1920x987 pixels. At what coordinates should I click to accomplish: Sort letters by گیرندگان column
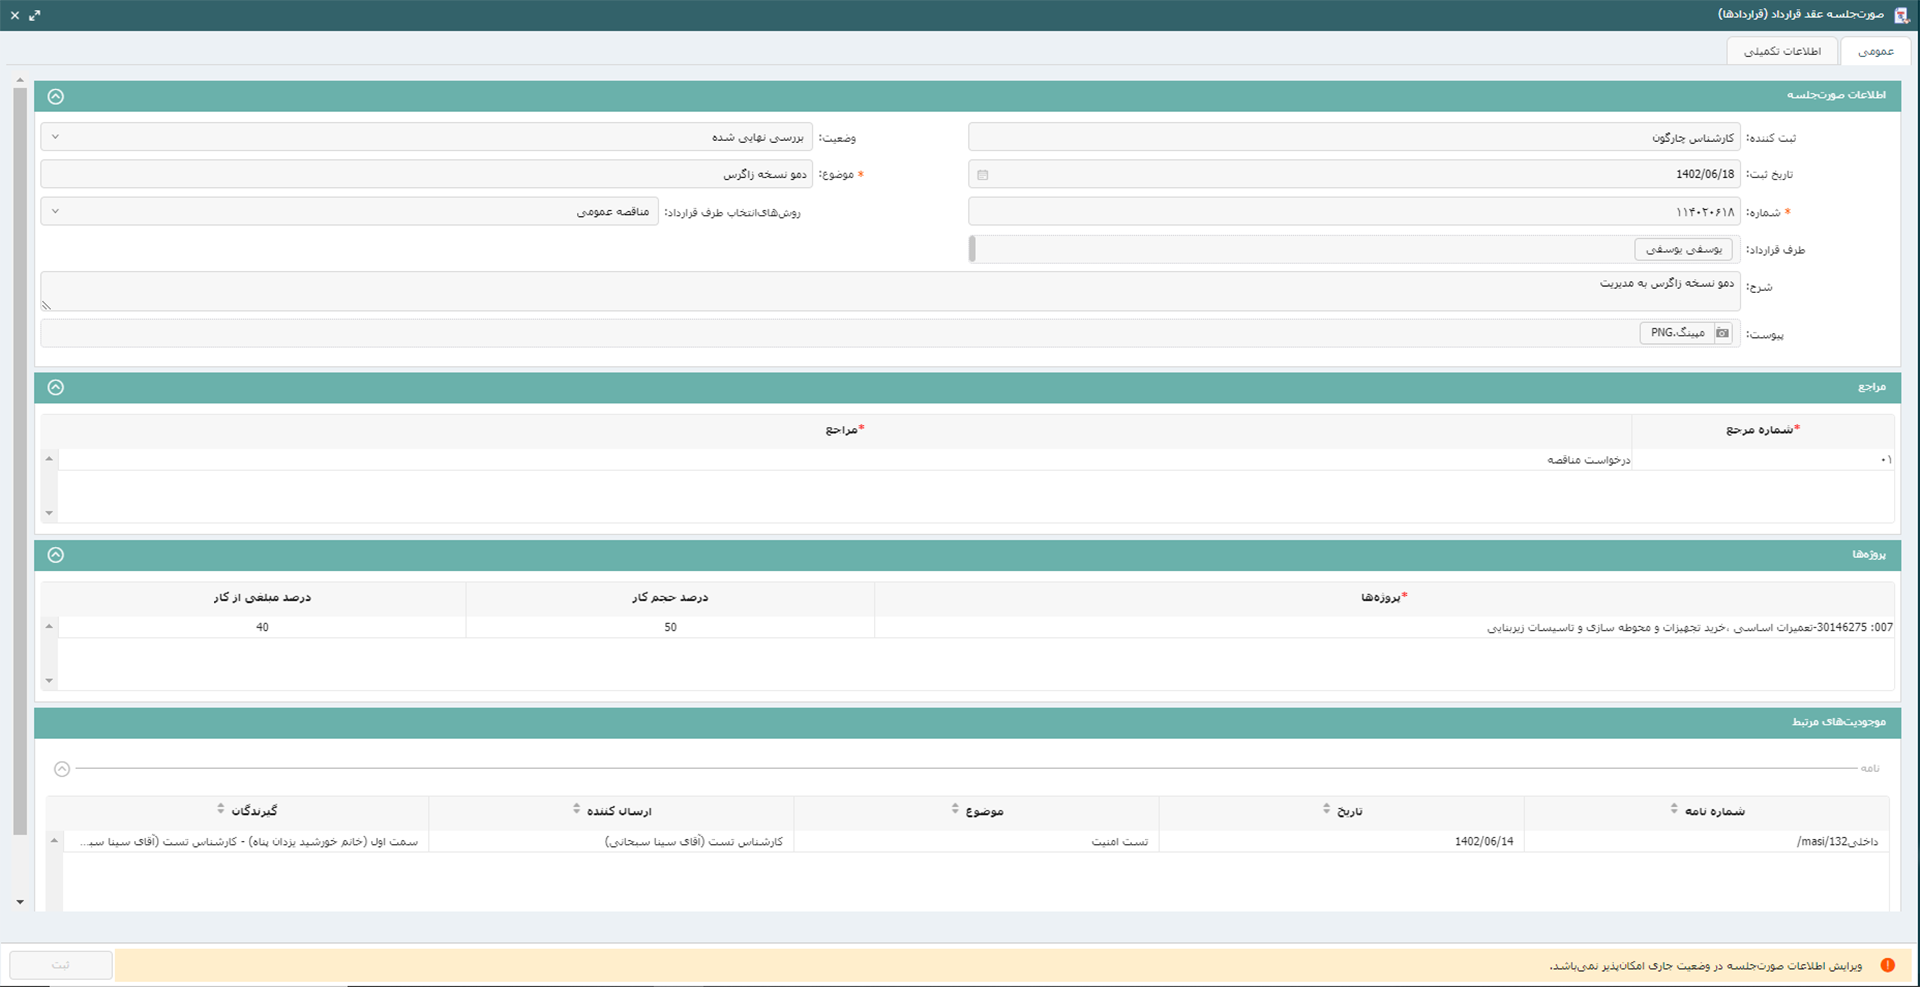click(221, 809)
